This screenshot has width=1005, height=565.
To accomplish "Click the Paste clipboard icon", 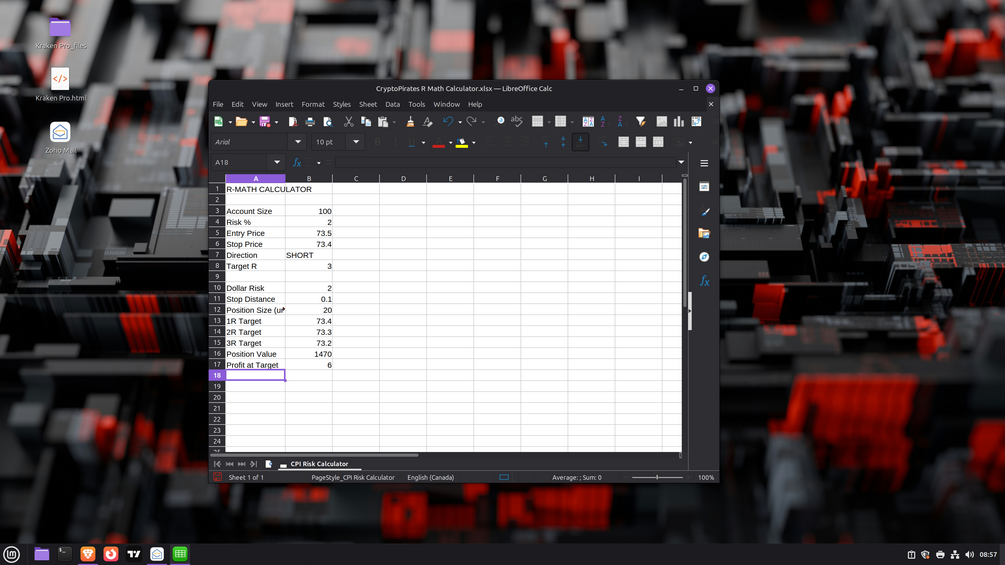I will 383,122.
